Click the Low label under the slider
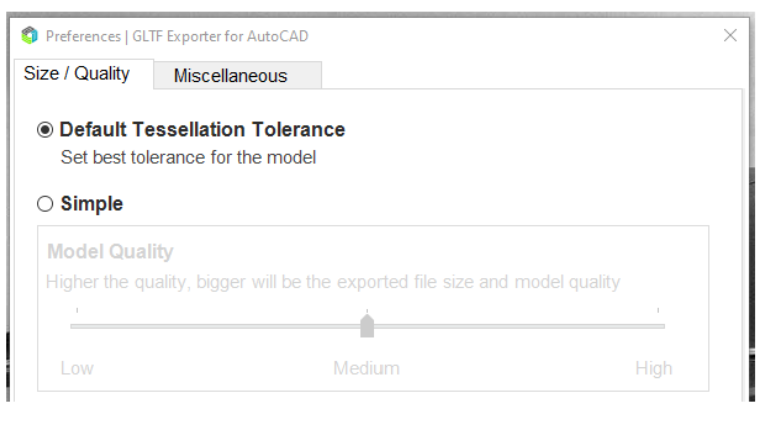Image resolution: width=762 pixels, height=426 pixels. click(77, 368)
